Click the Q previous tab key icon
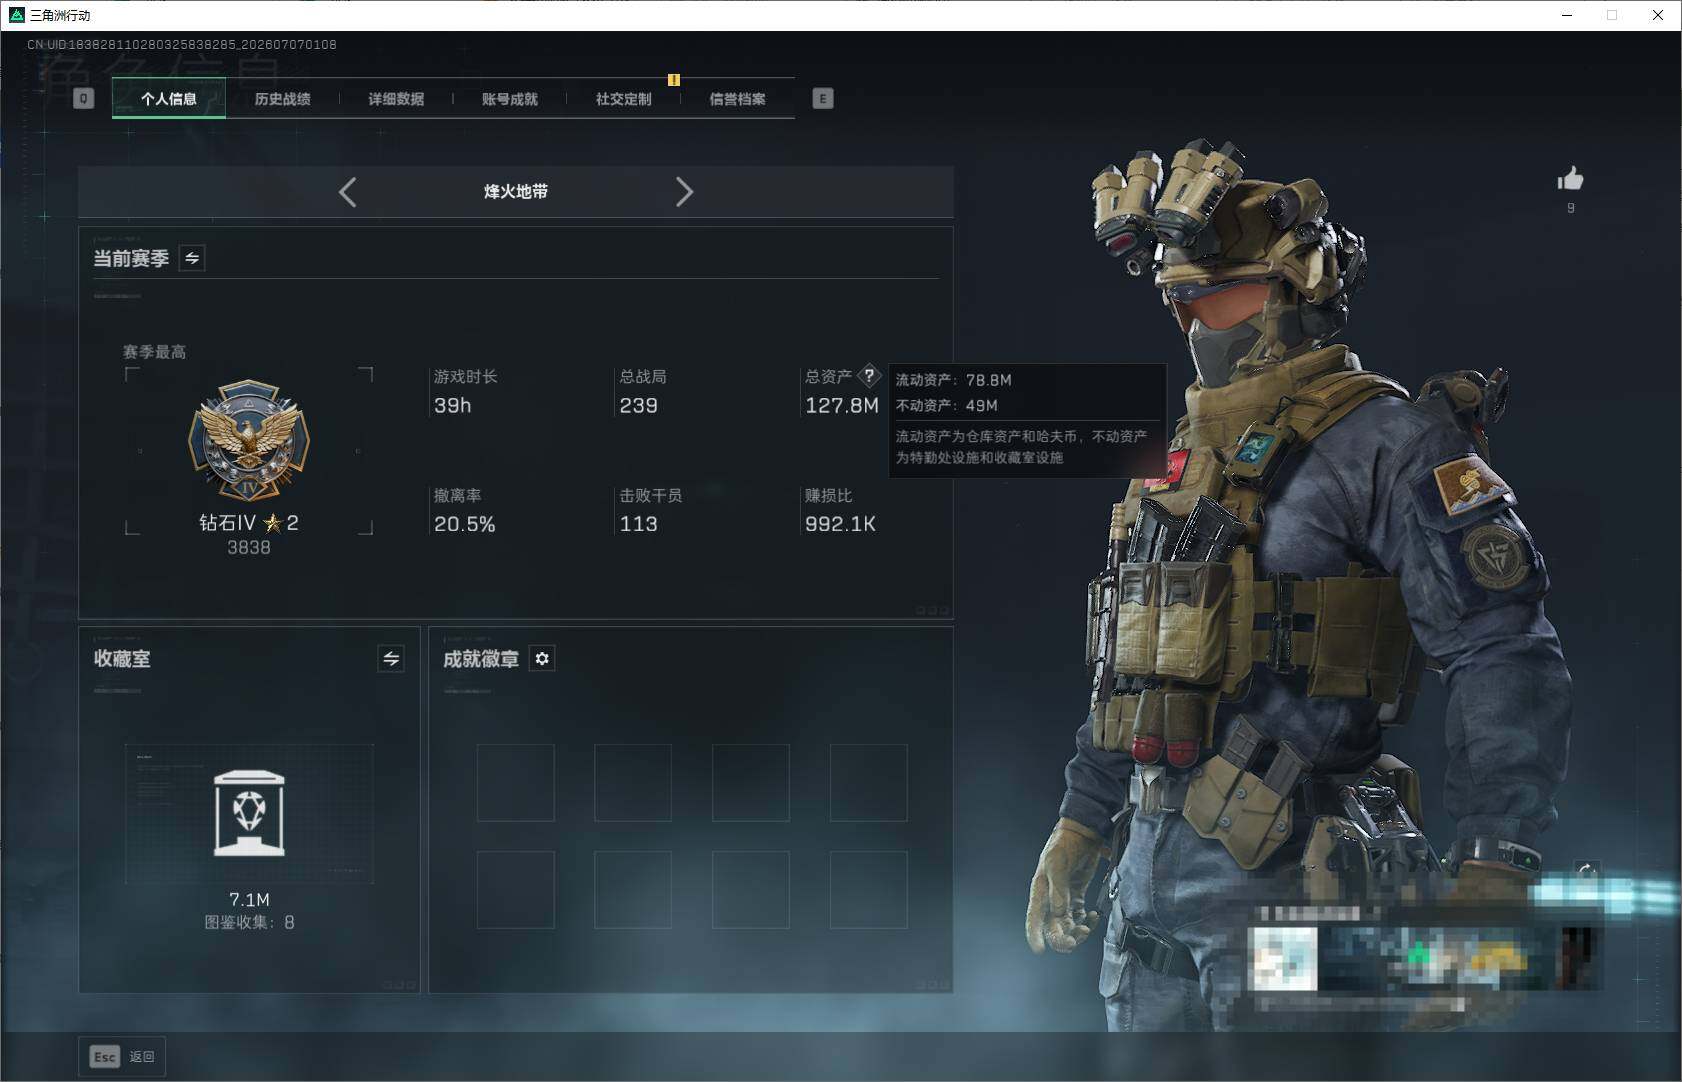1682x1082 pixels. pos(84,98)
